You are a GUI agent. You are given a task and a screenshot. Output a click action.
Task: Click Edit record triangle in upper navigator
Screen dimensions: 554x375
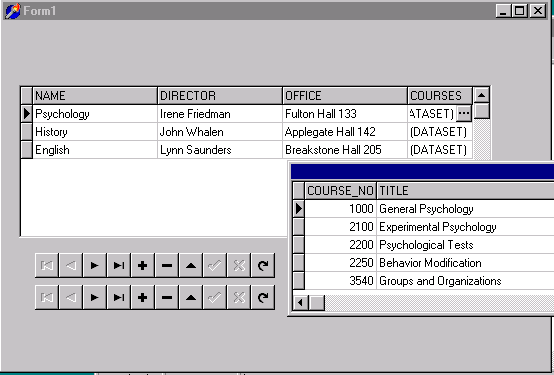191,265
